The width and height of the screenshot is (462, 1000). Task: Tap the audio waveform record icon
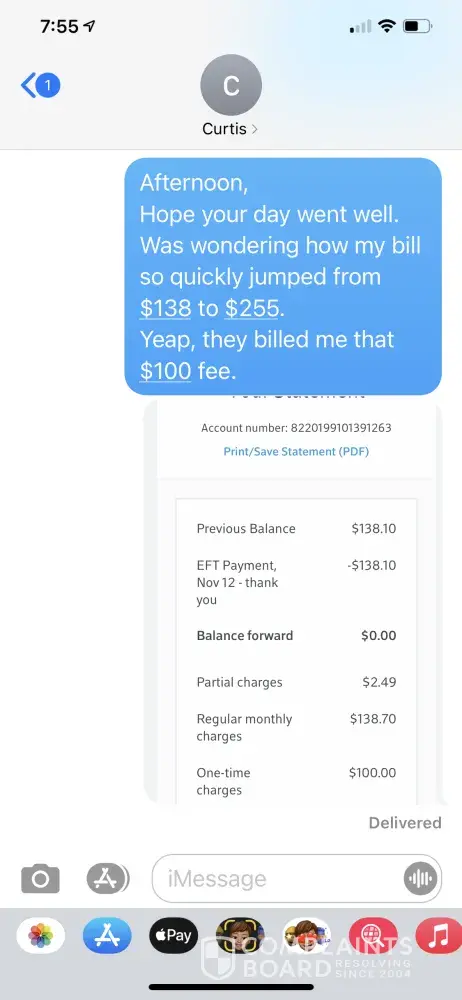pyautogui.click(x=421, y=879)
